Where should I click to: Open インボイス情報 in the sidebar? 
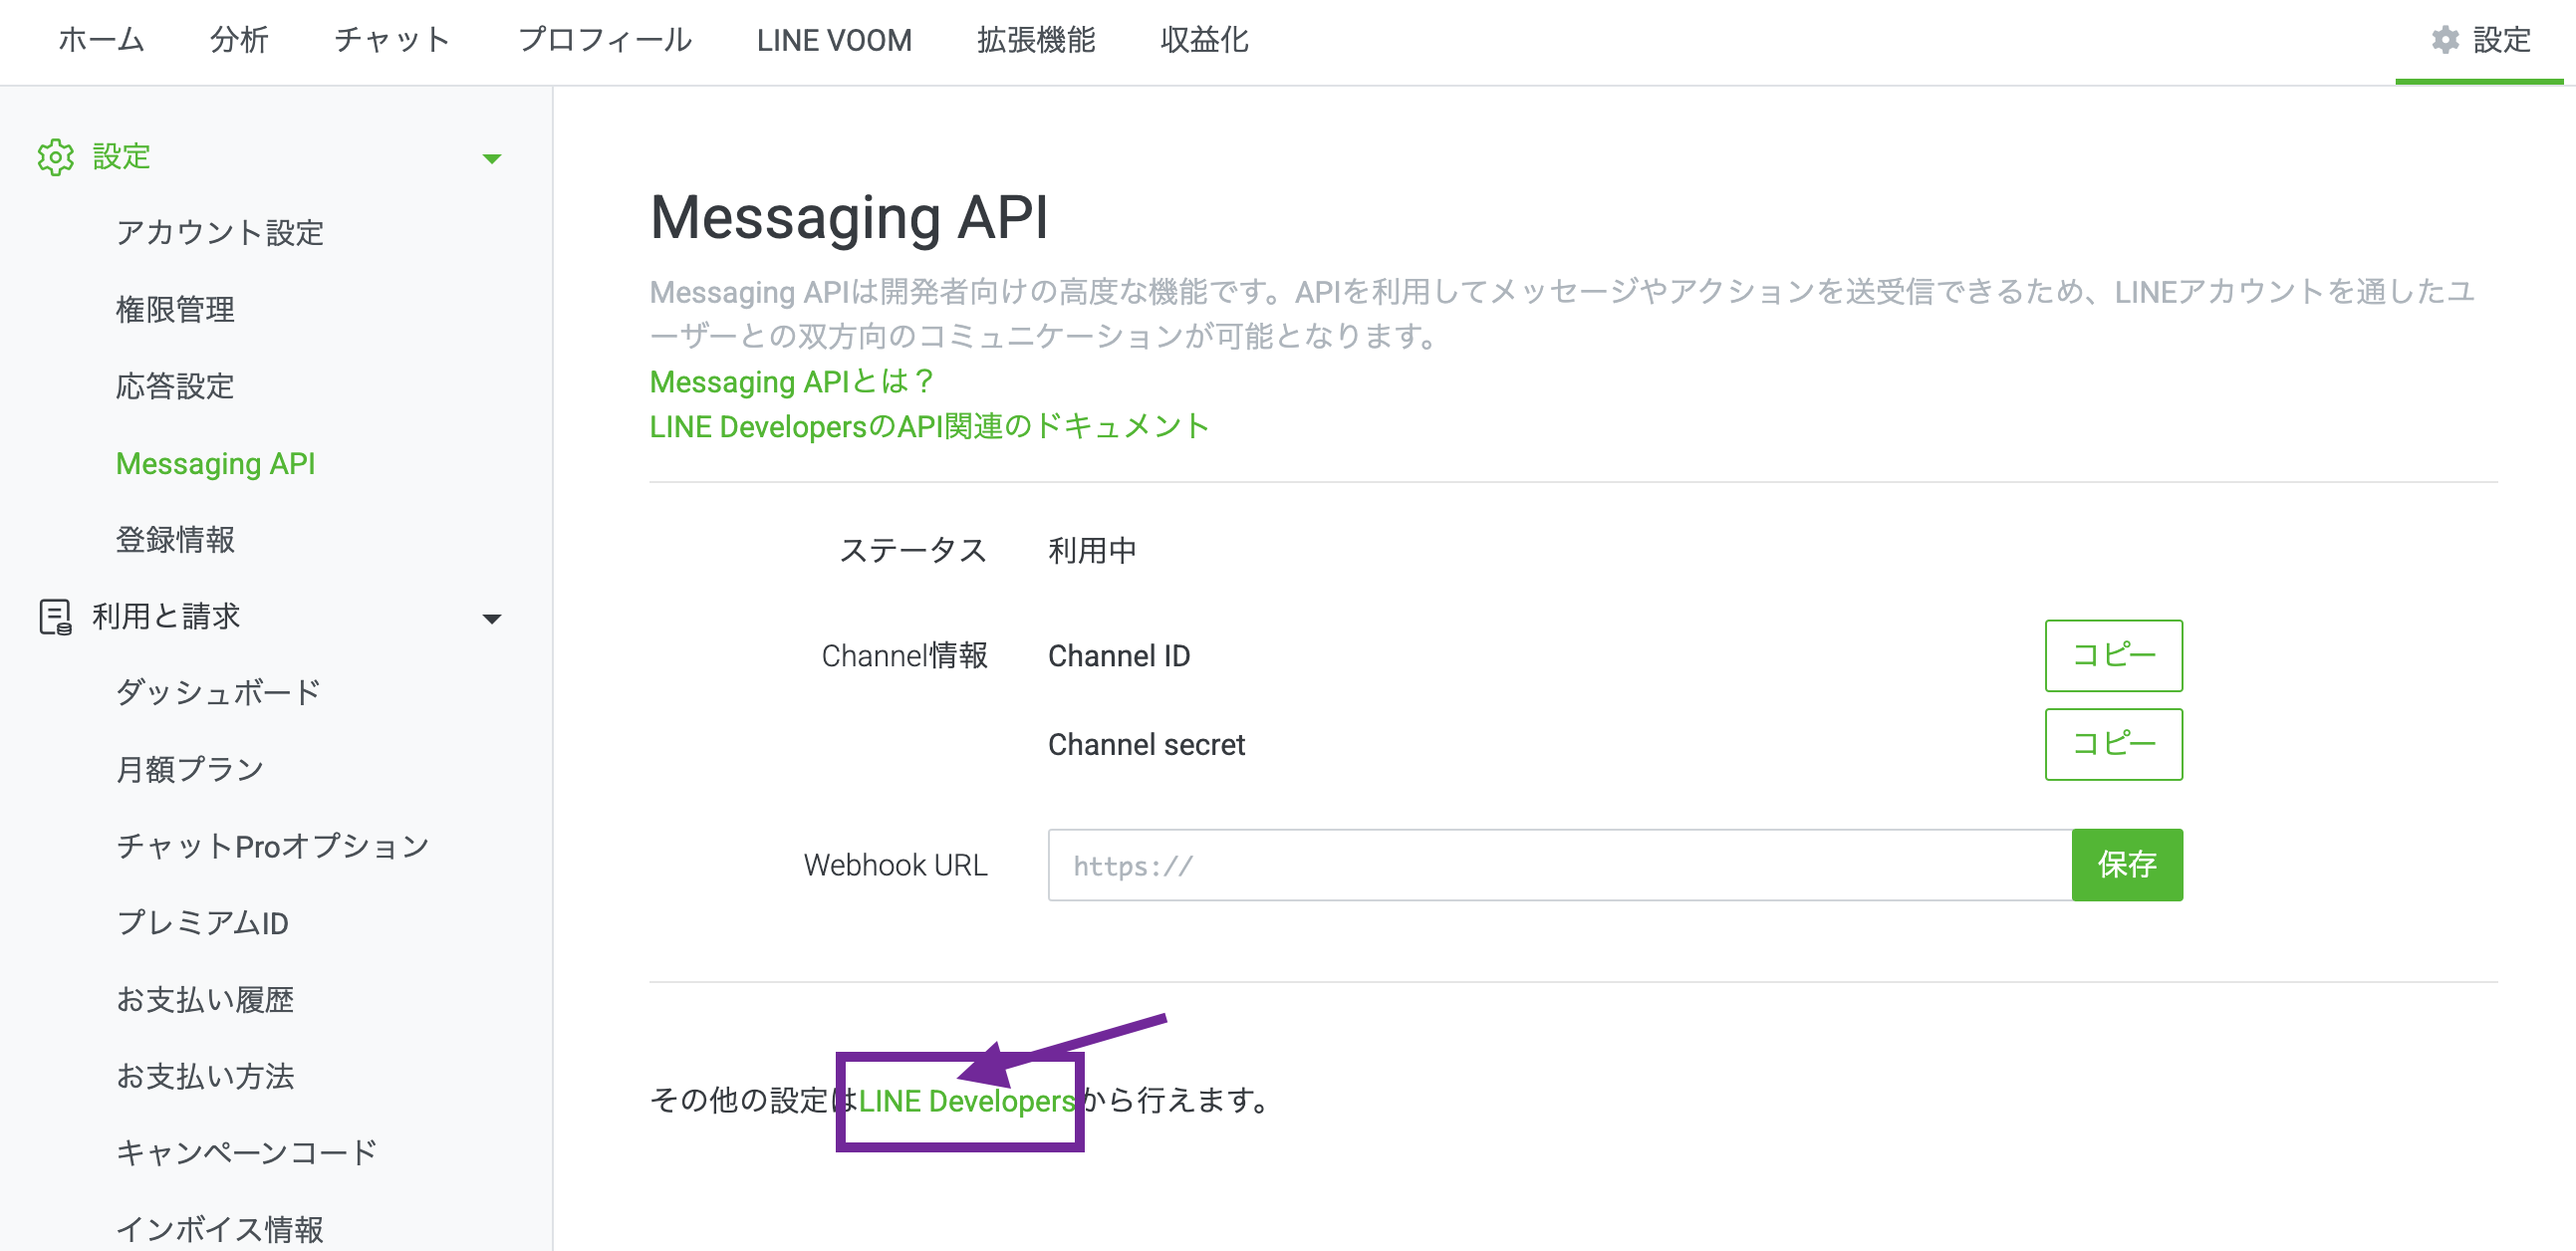pyautogui.click(x=220, y=1229)
